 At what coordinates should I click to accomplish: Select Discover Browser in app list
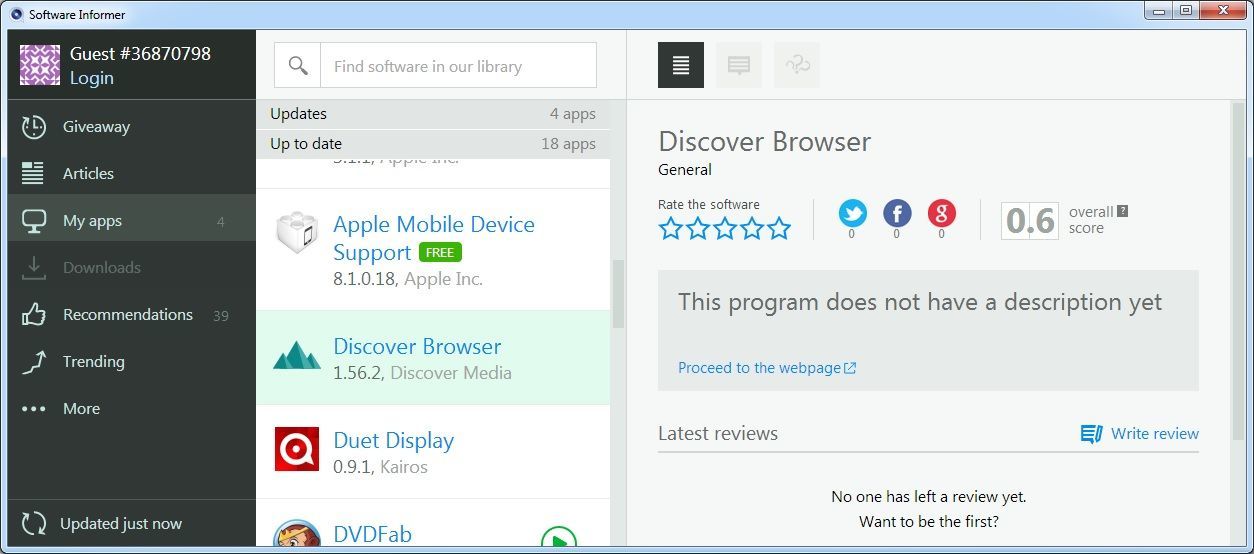[433, 358]
